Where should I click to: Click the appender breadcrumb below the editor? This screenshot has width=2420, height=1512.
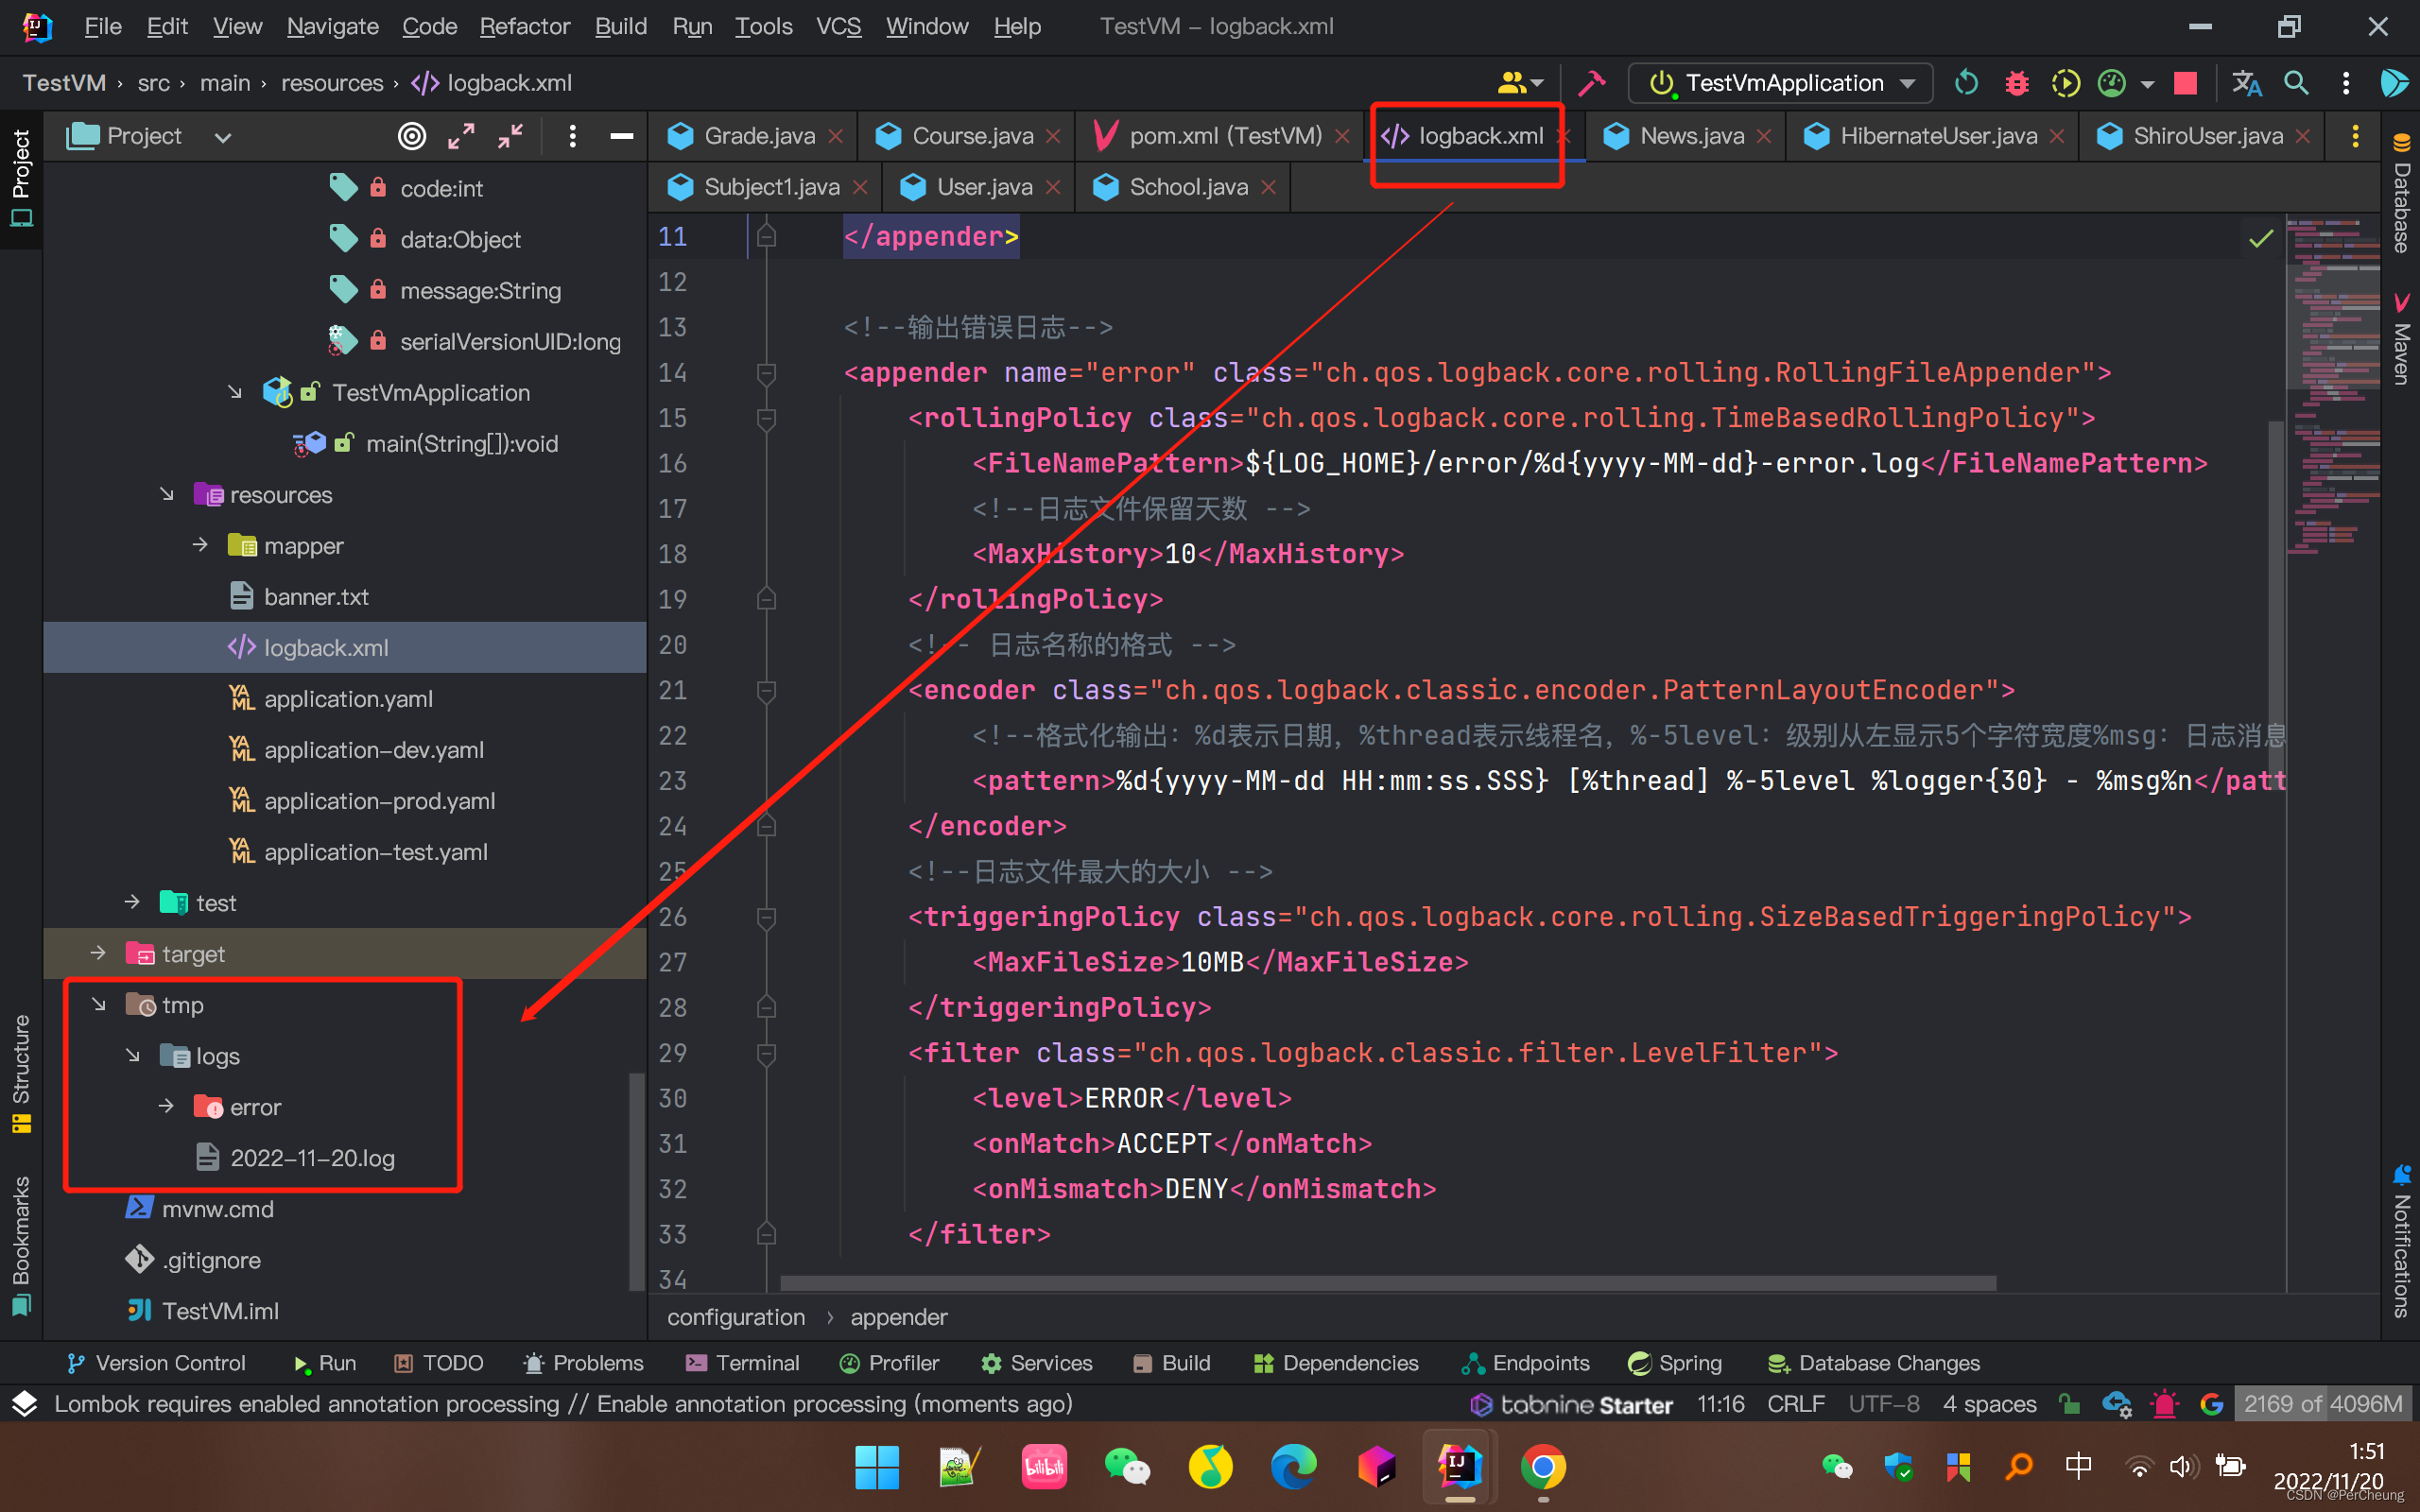point(898,1317)
